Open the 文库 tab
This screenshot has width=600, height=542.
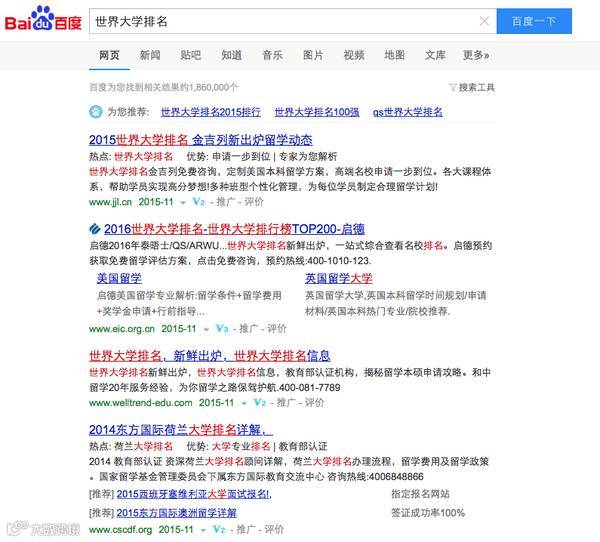click(x=435, y=55)
